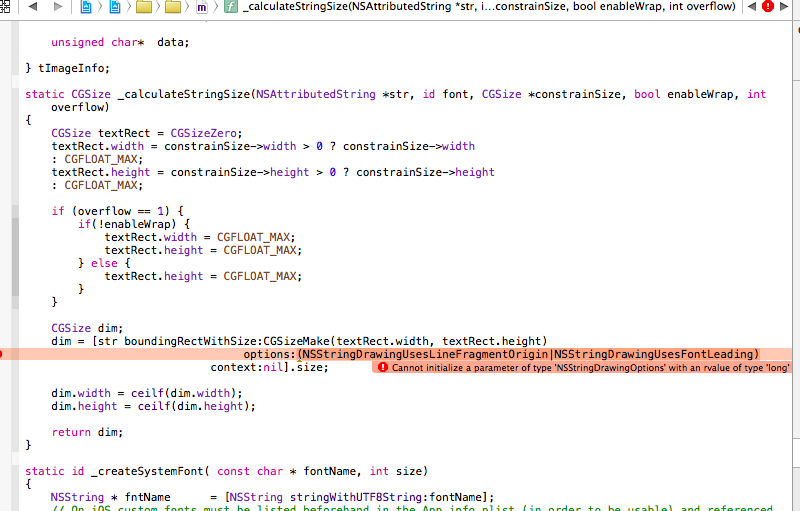Jump to the previous issue arrow

[x=752, y=7]
